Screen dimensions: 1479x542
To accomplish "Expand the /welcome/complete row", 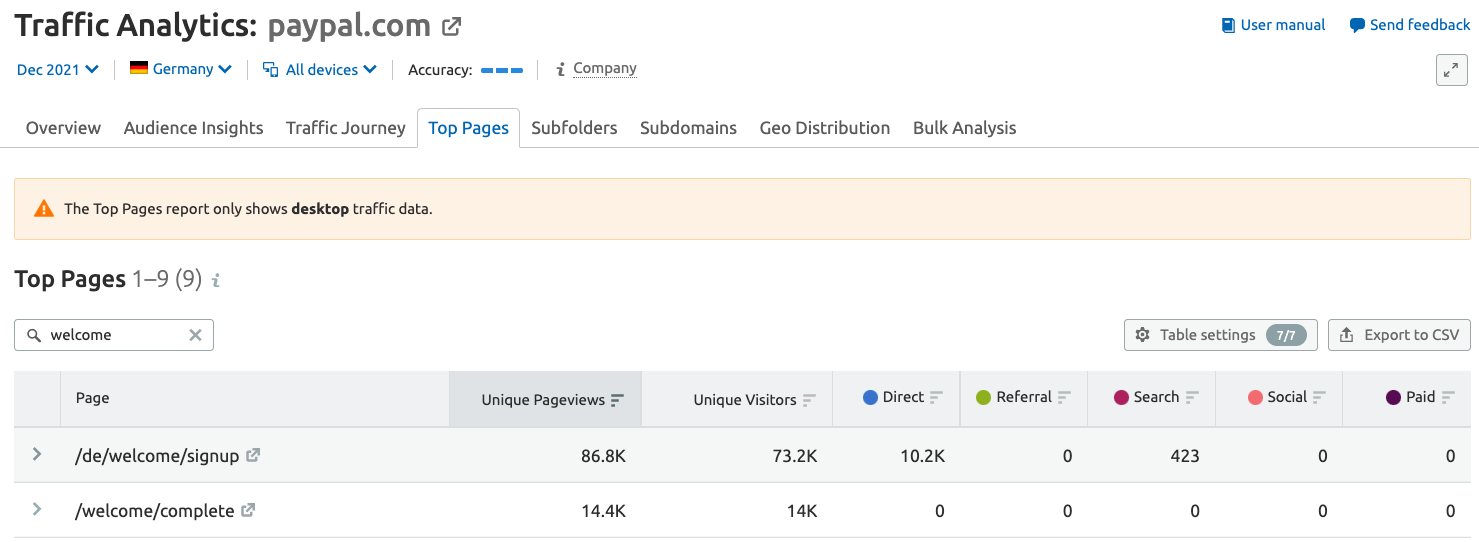I will click(x=37, y=509).
